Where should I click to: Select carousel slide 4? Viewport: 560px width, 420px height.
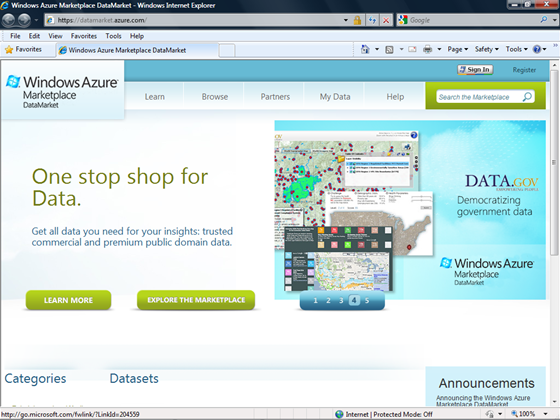[x=354, y=300]
